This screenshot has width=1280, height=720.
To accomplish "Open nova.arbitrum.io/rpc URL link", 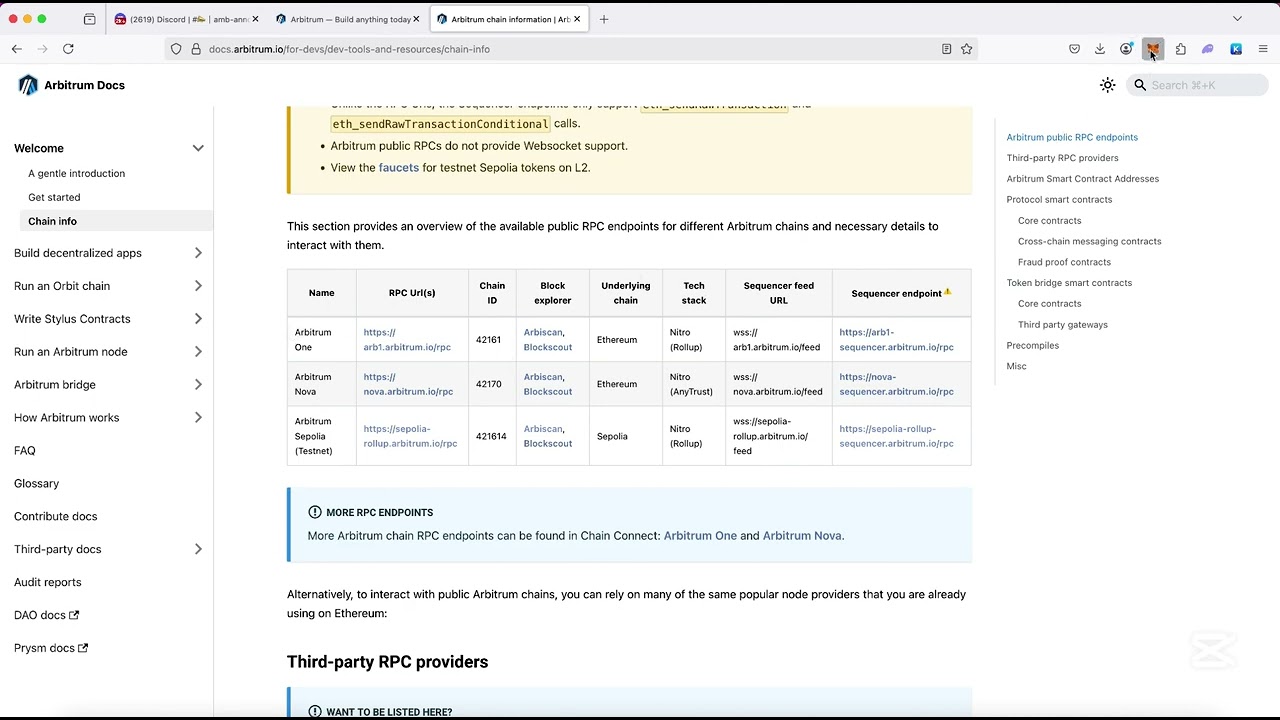I will tap(408, 384).
